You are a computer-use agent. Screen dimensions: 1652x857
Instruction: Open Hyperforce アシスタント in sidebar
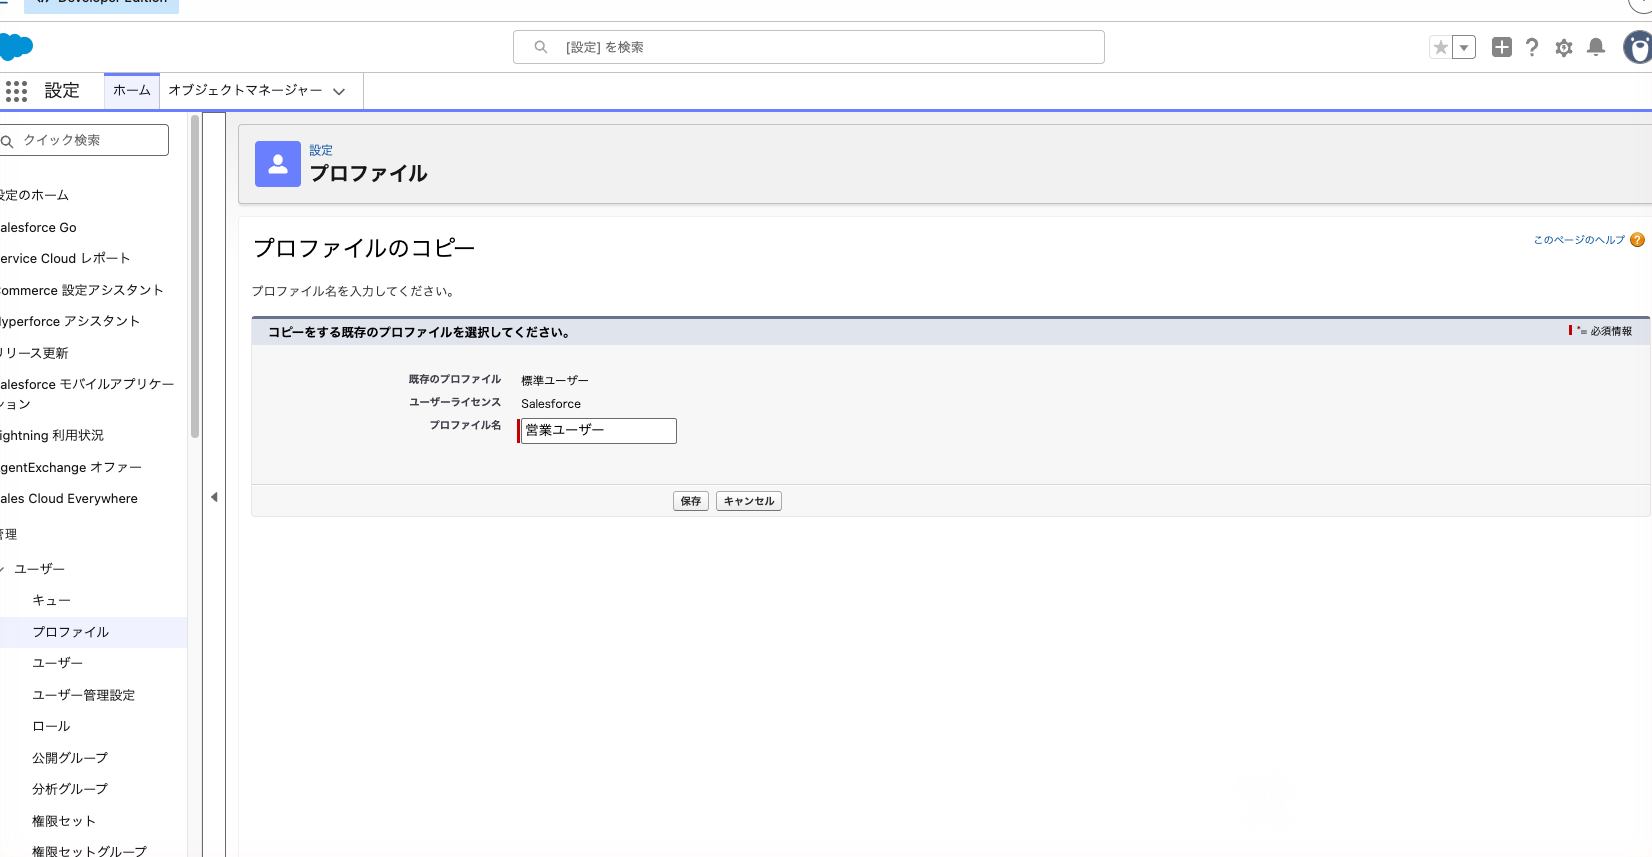[70, 321]
